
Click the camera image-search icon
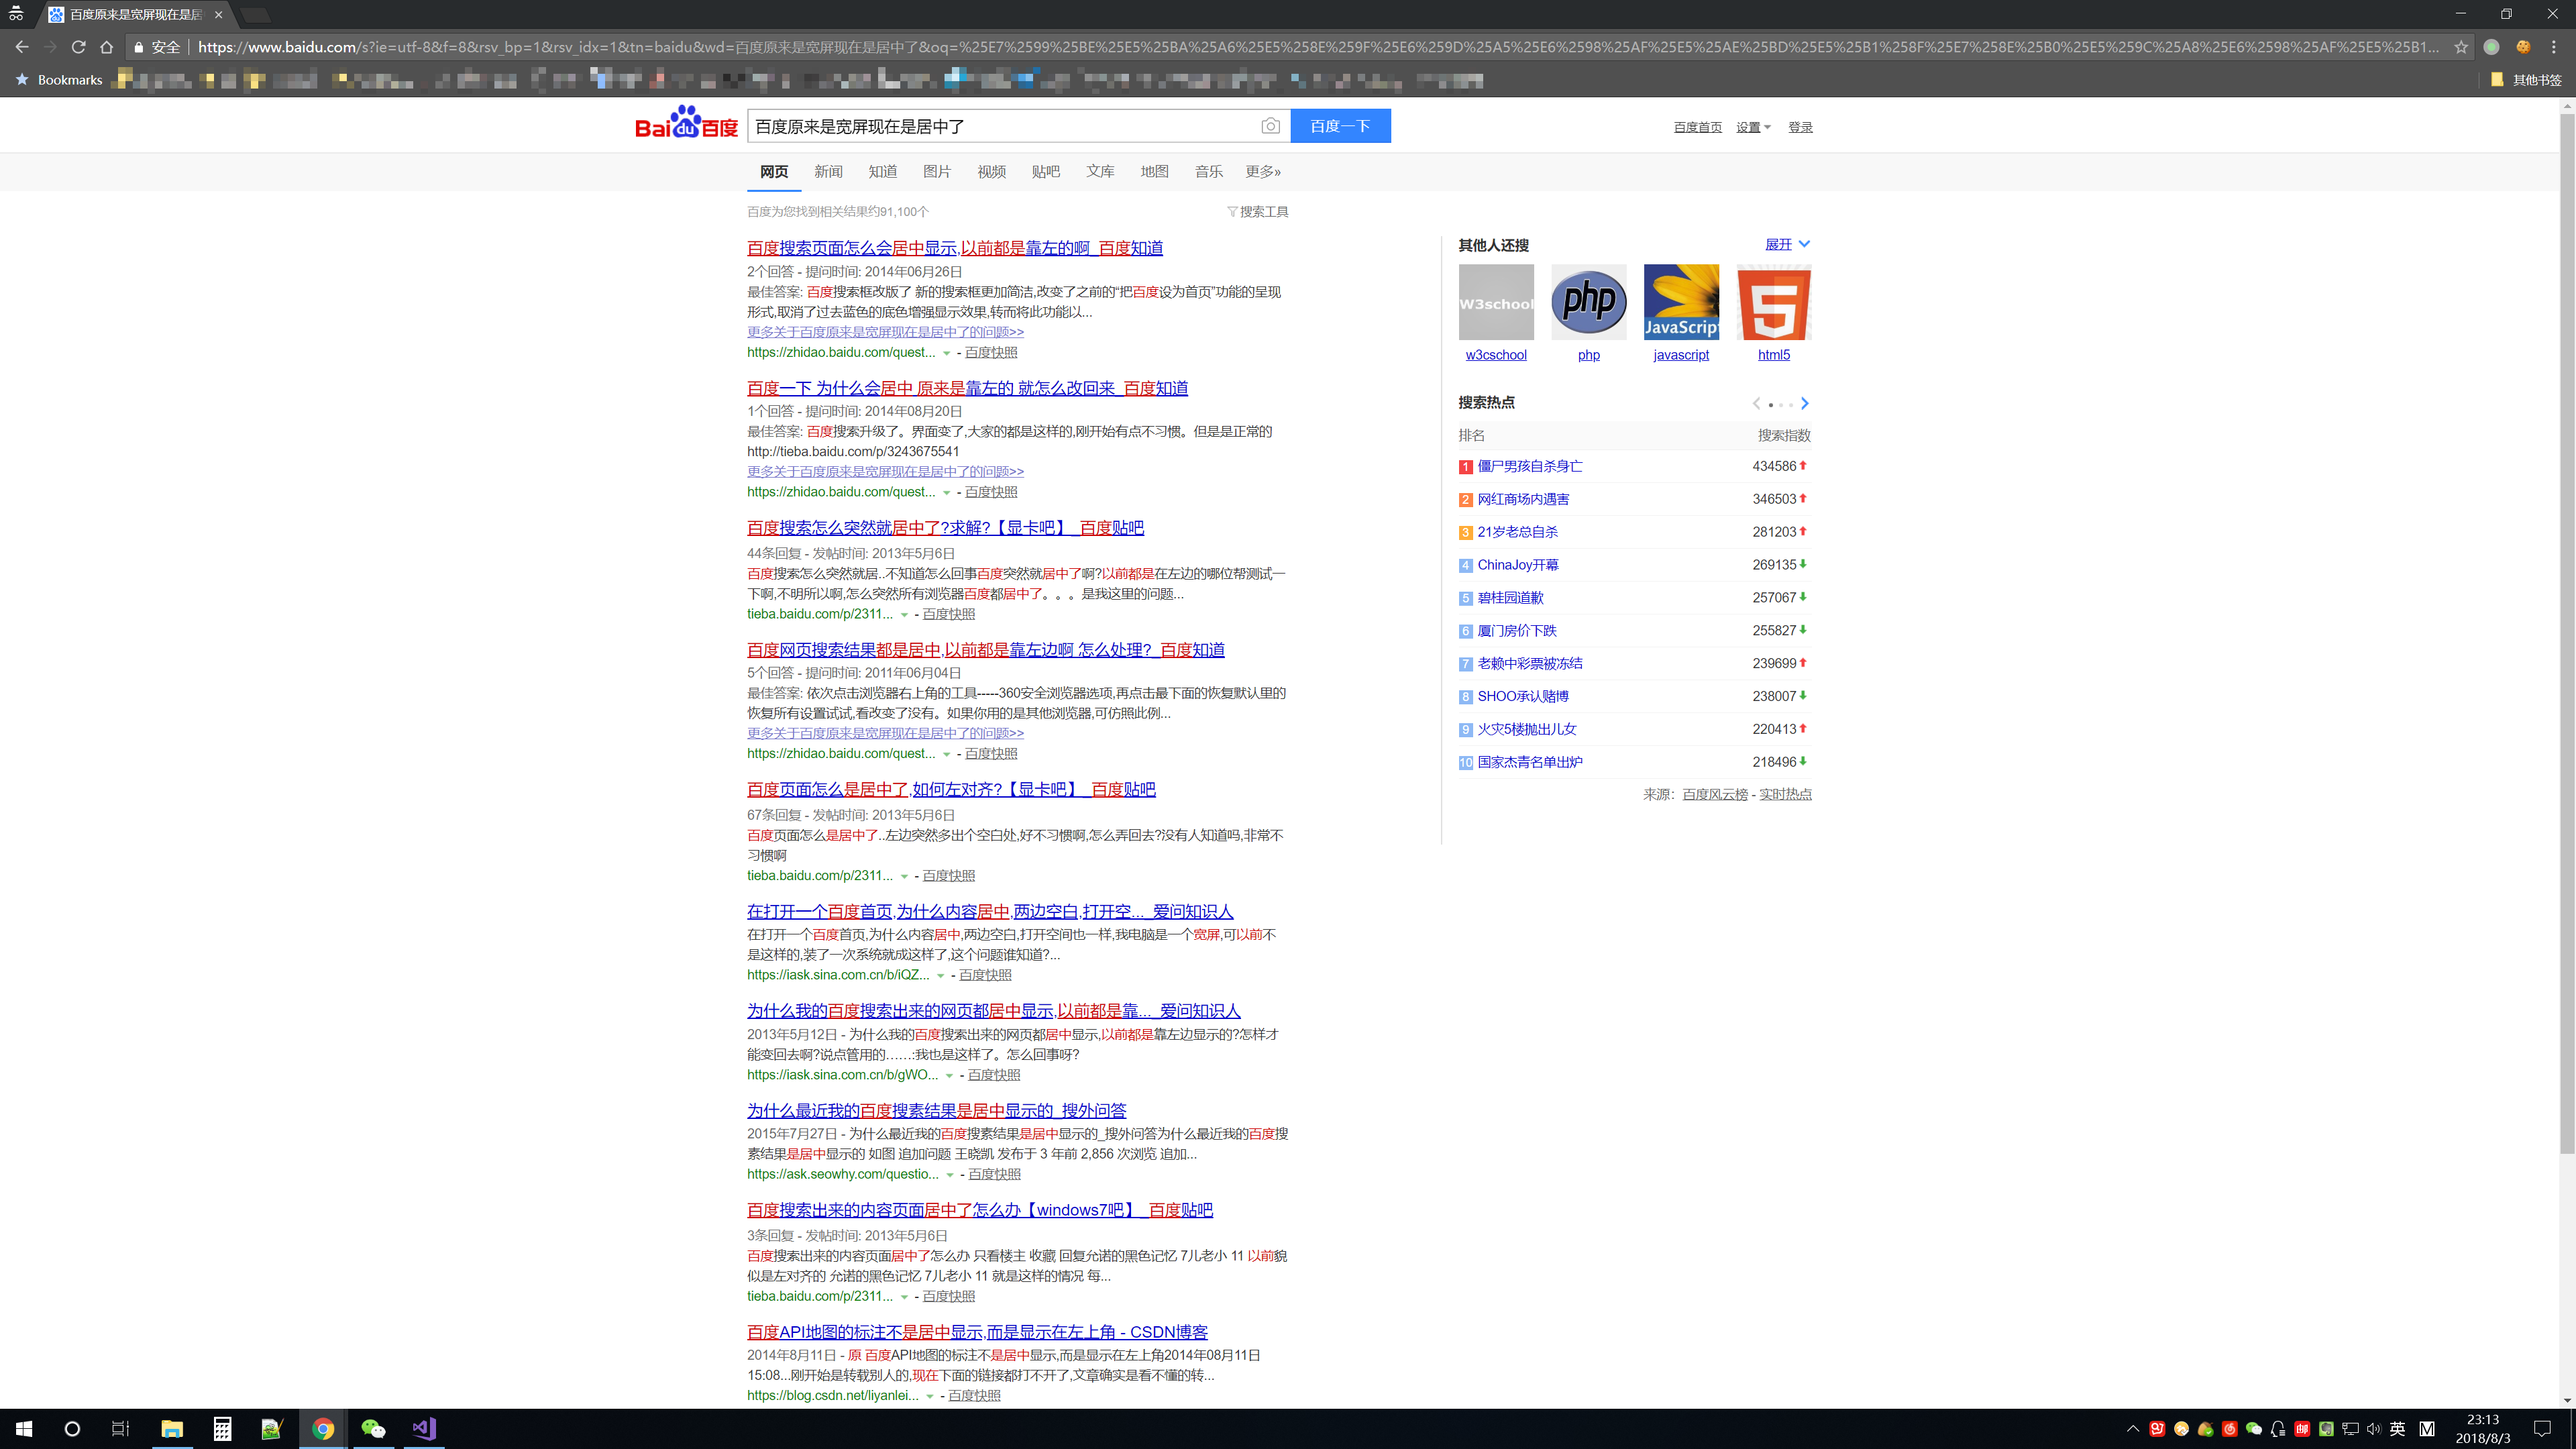pyautogui.click(x=1270, y=126)
